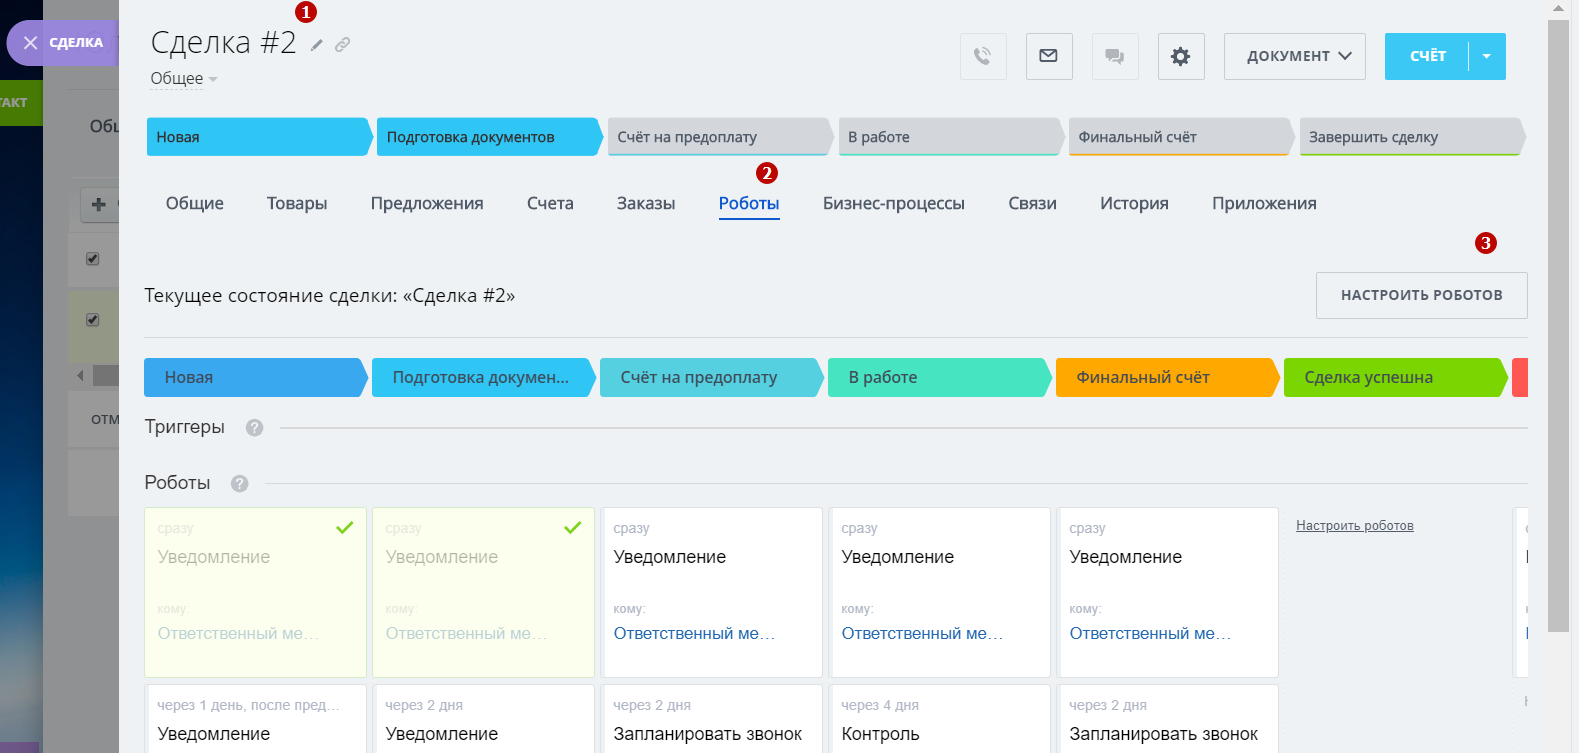Viewport: 1579px width, 753px height.
Task: Expand the Документ dropdown
Action: tap(1298, 56)
